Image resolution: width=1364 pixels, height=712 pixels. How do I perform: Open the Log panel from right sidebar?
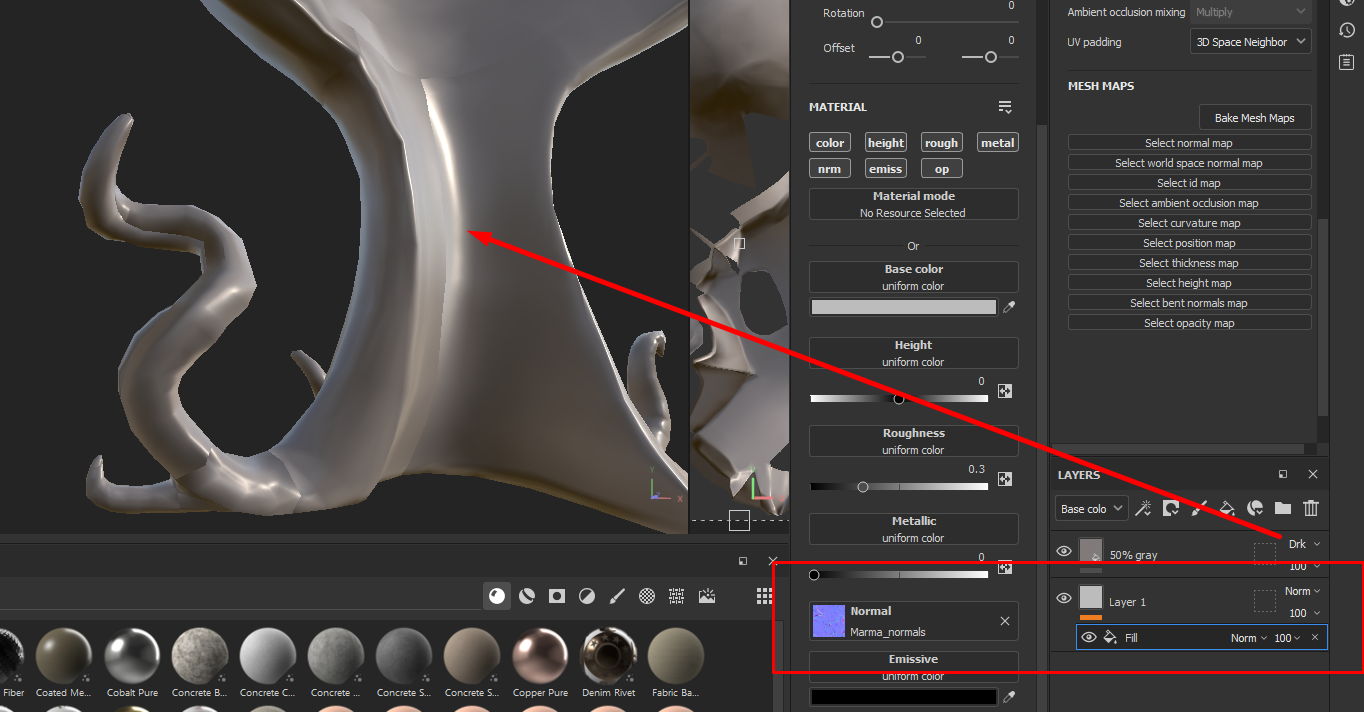pyautogui.click(x=1347, y=62)
